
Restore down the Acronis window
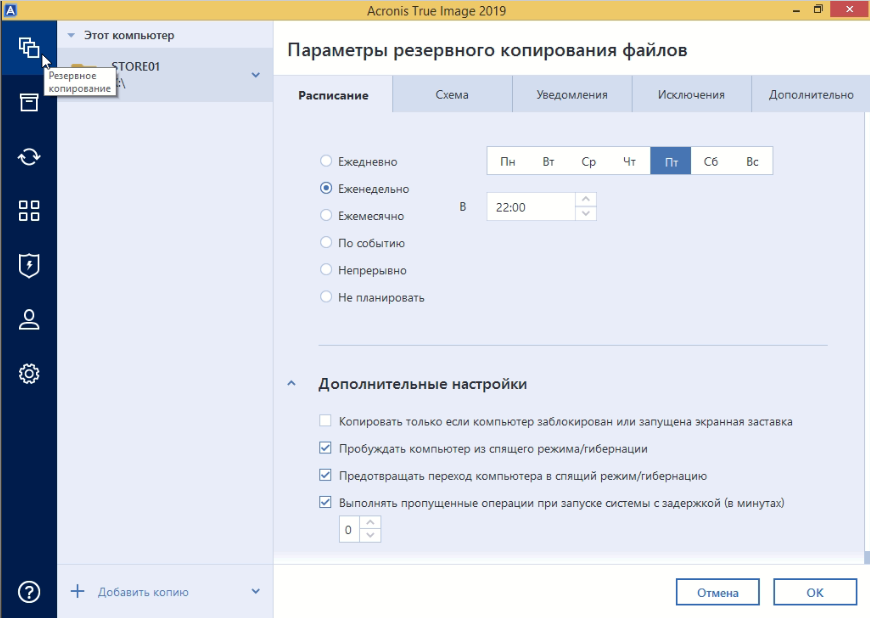click(x=818, y=9)
